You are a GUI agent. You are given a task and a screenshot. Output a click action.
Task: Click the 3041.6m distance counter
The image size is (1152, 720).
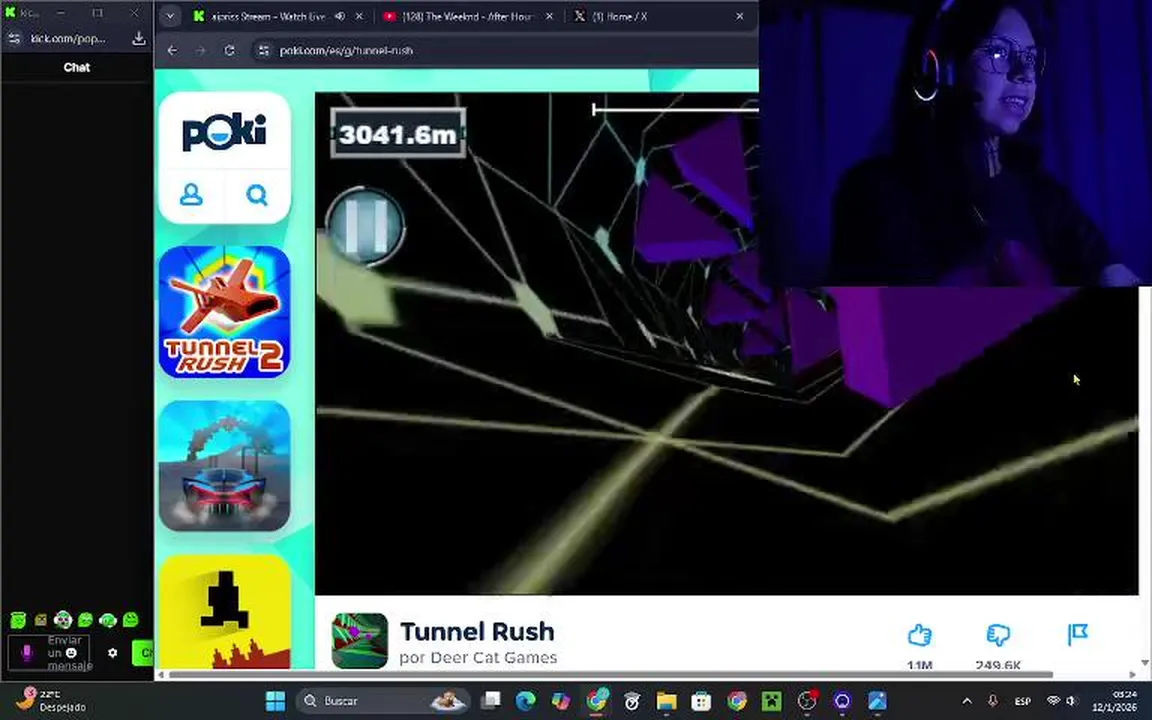tap(398, 134)
